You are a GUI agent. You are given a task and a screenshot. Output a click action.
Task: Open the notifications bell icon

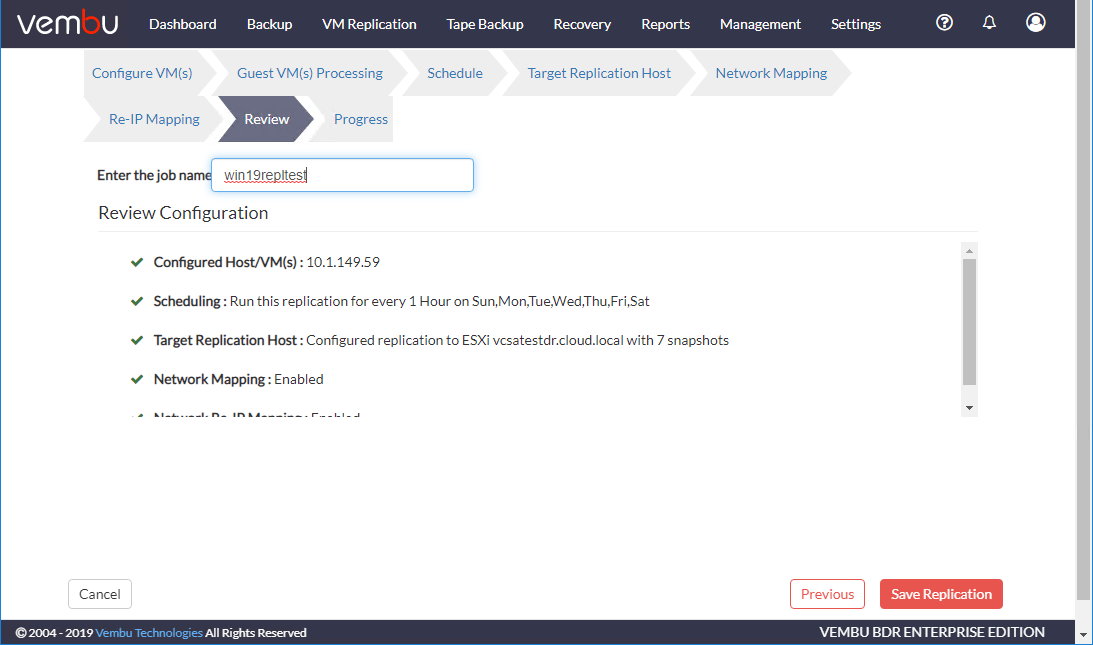(x=989, y=23)
